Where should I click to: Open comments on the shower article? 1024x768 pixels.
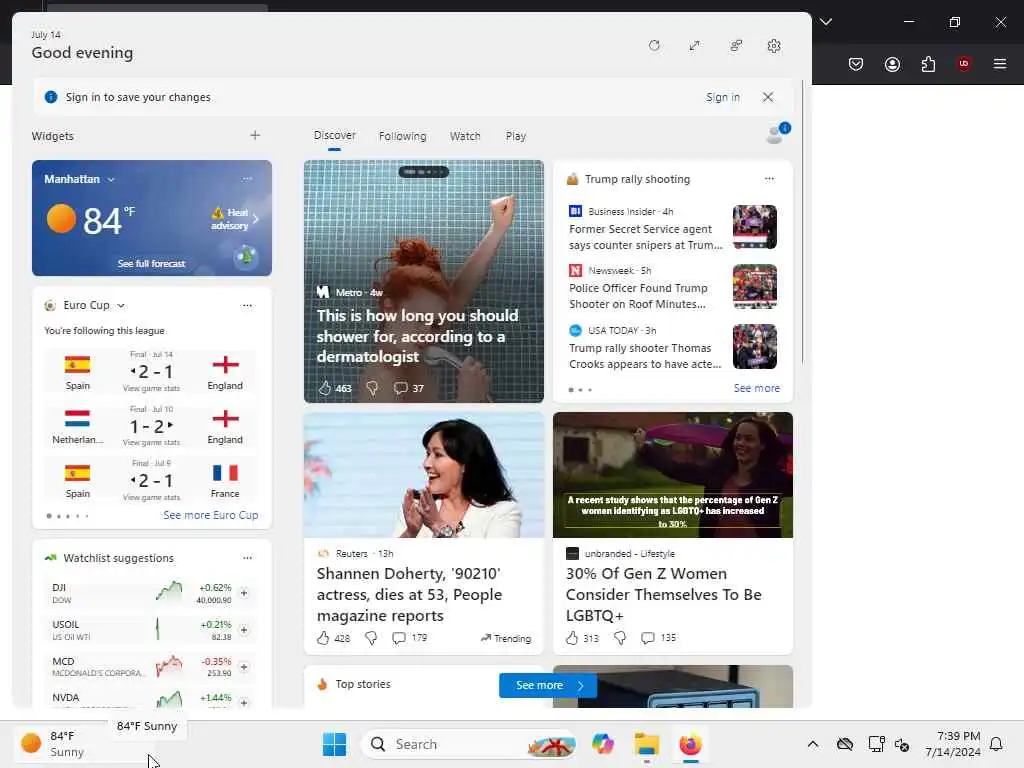409,388
